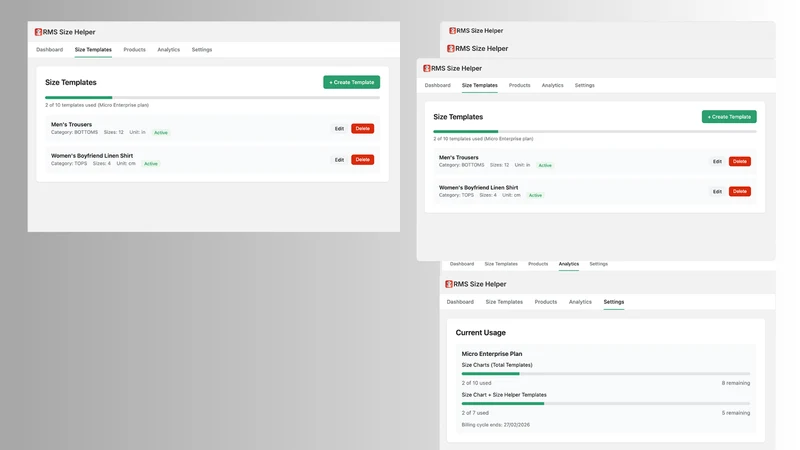This screenshot has height=450, width=800.
Task: Click the "Size Chart + Size Helper Templates" label
Action: pos(504,395)
